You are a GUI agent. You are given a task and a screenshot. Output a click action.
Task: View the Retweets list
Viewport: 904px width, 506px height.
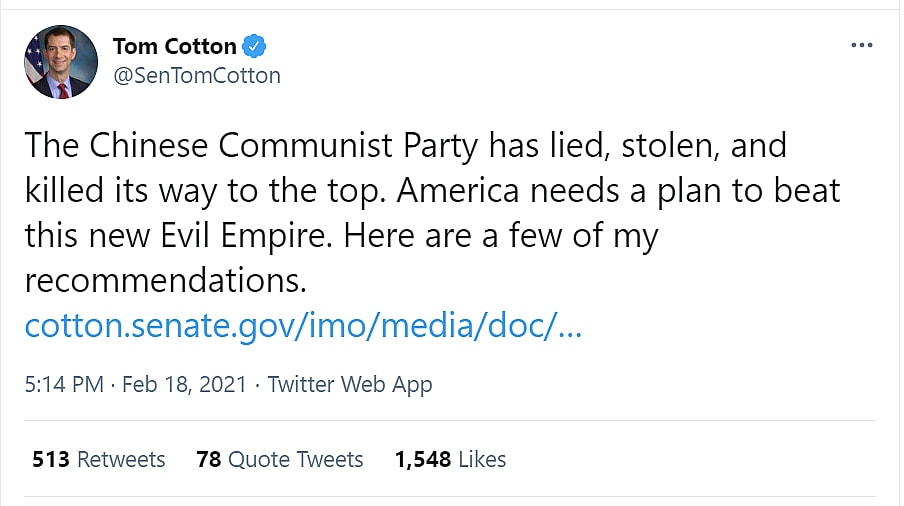121,459
